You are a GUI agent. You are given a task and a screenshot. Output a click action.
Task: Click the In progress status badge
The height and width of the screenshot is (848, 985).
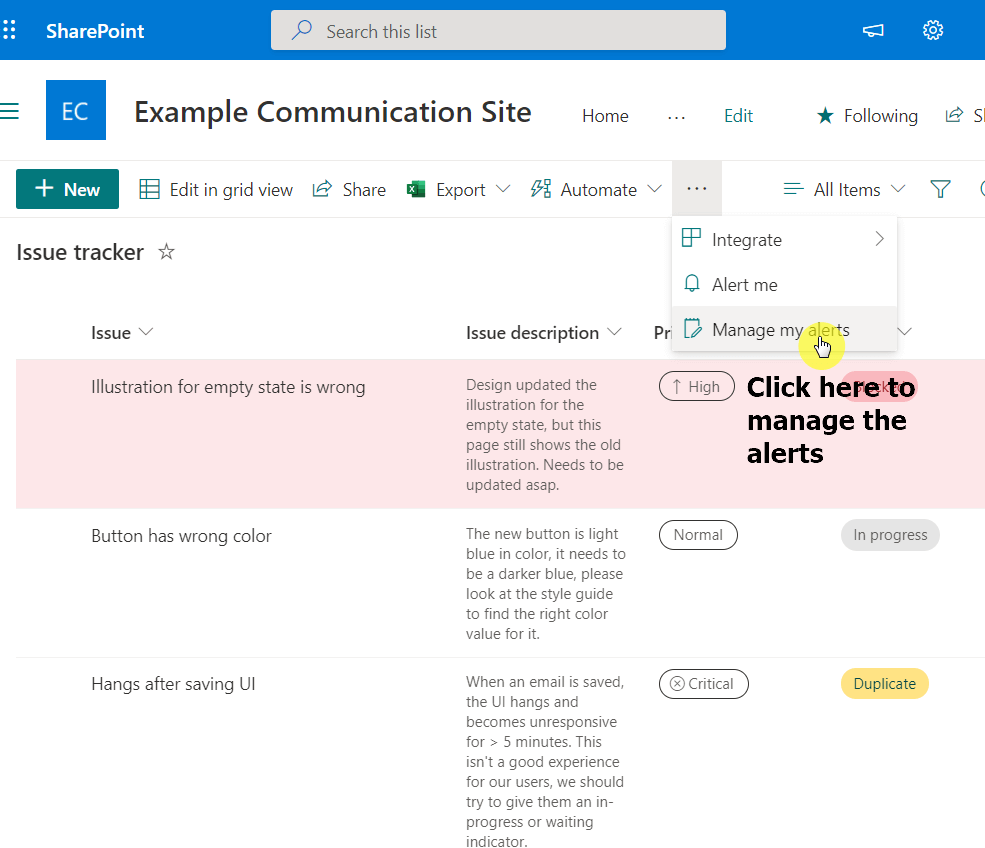890,535
